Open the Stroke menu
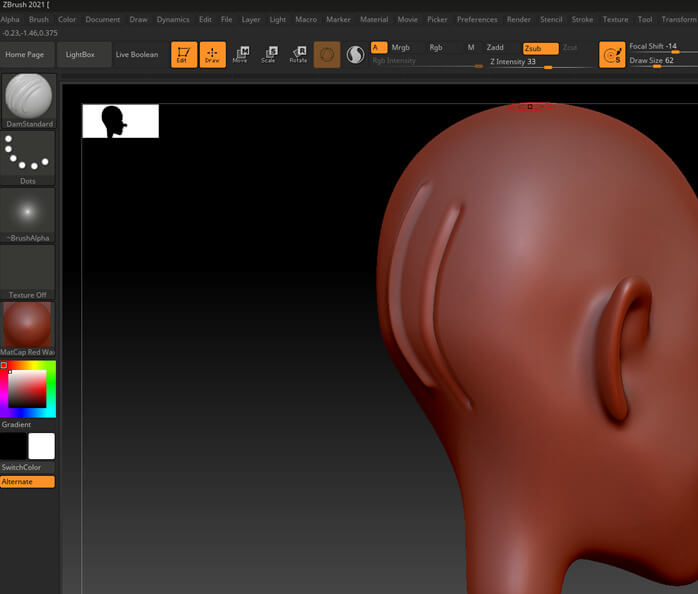 coord(582,19)
